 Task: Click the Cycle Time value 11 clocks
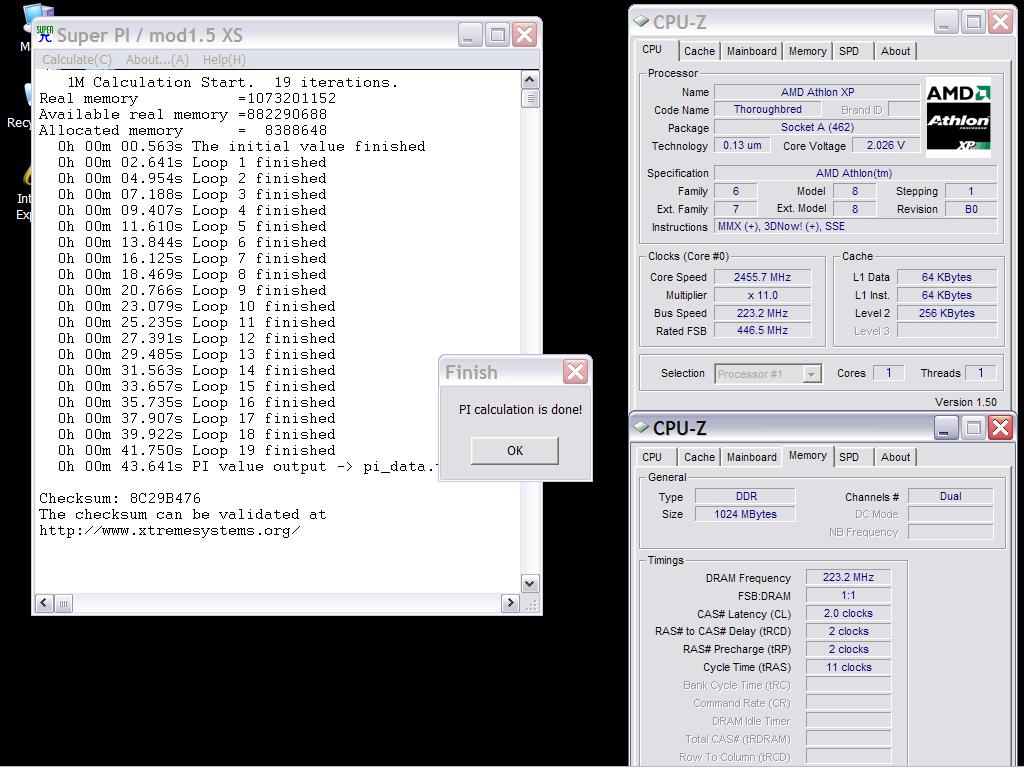pyautogui.click(x=848, y=667)
